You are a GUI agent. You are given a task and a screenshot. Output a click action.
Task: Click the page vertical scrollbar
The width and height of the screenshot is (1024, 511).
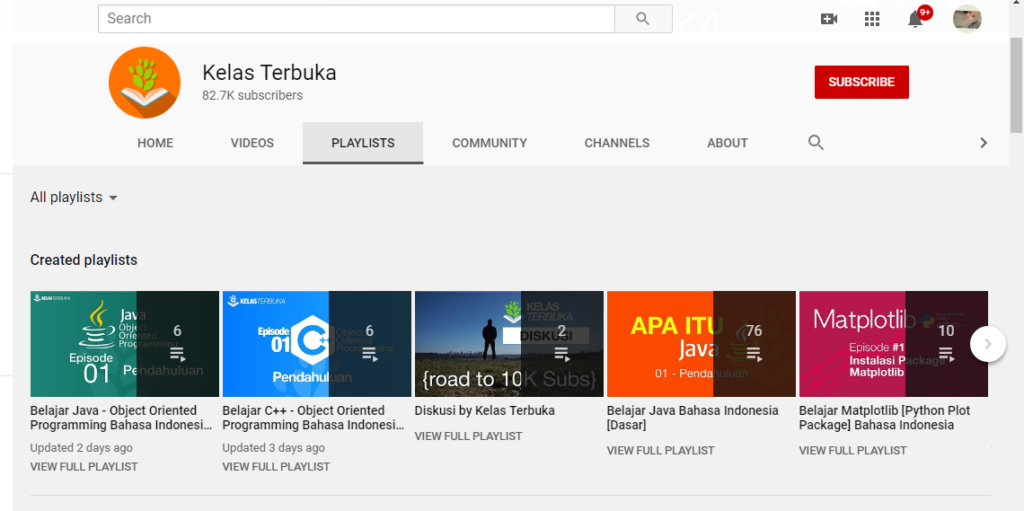coord(1016,85)
